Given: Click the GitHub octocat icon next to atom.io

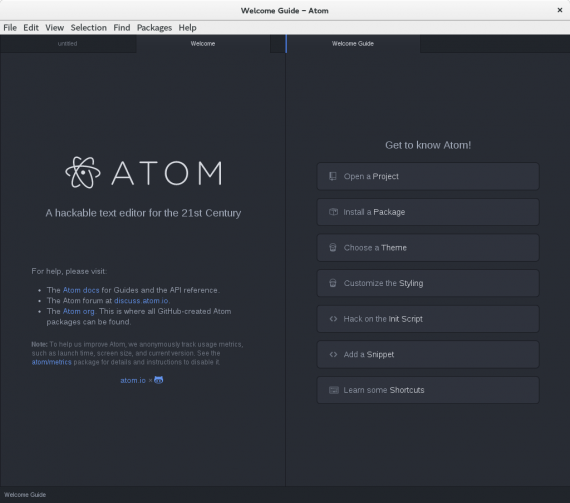Looking at the screenshot, I should [158, 380].
